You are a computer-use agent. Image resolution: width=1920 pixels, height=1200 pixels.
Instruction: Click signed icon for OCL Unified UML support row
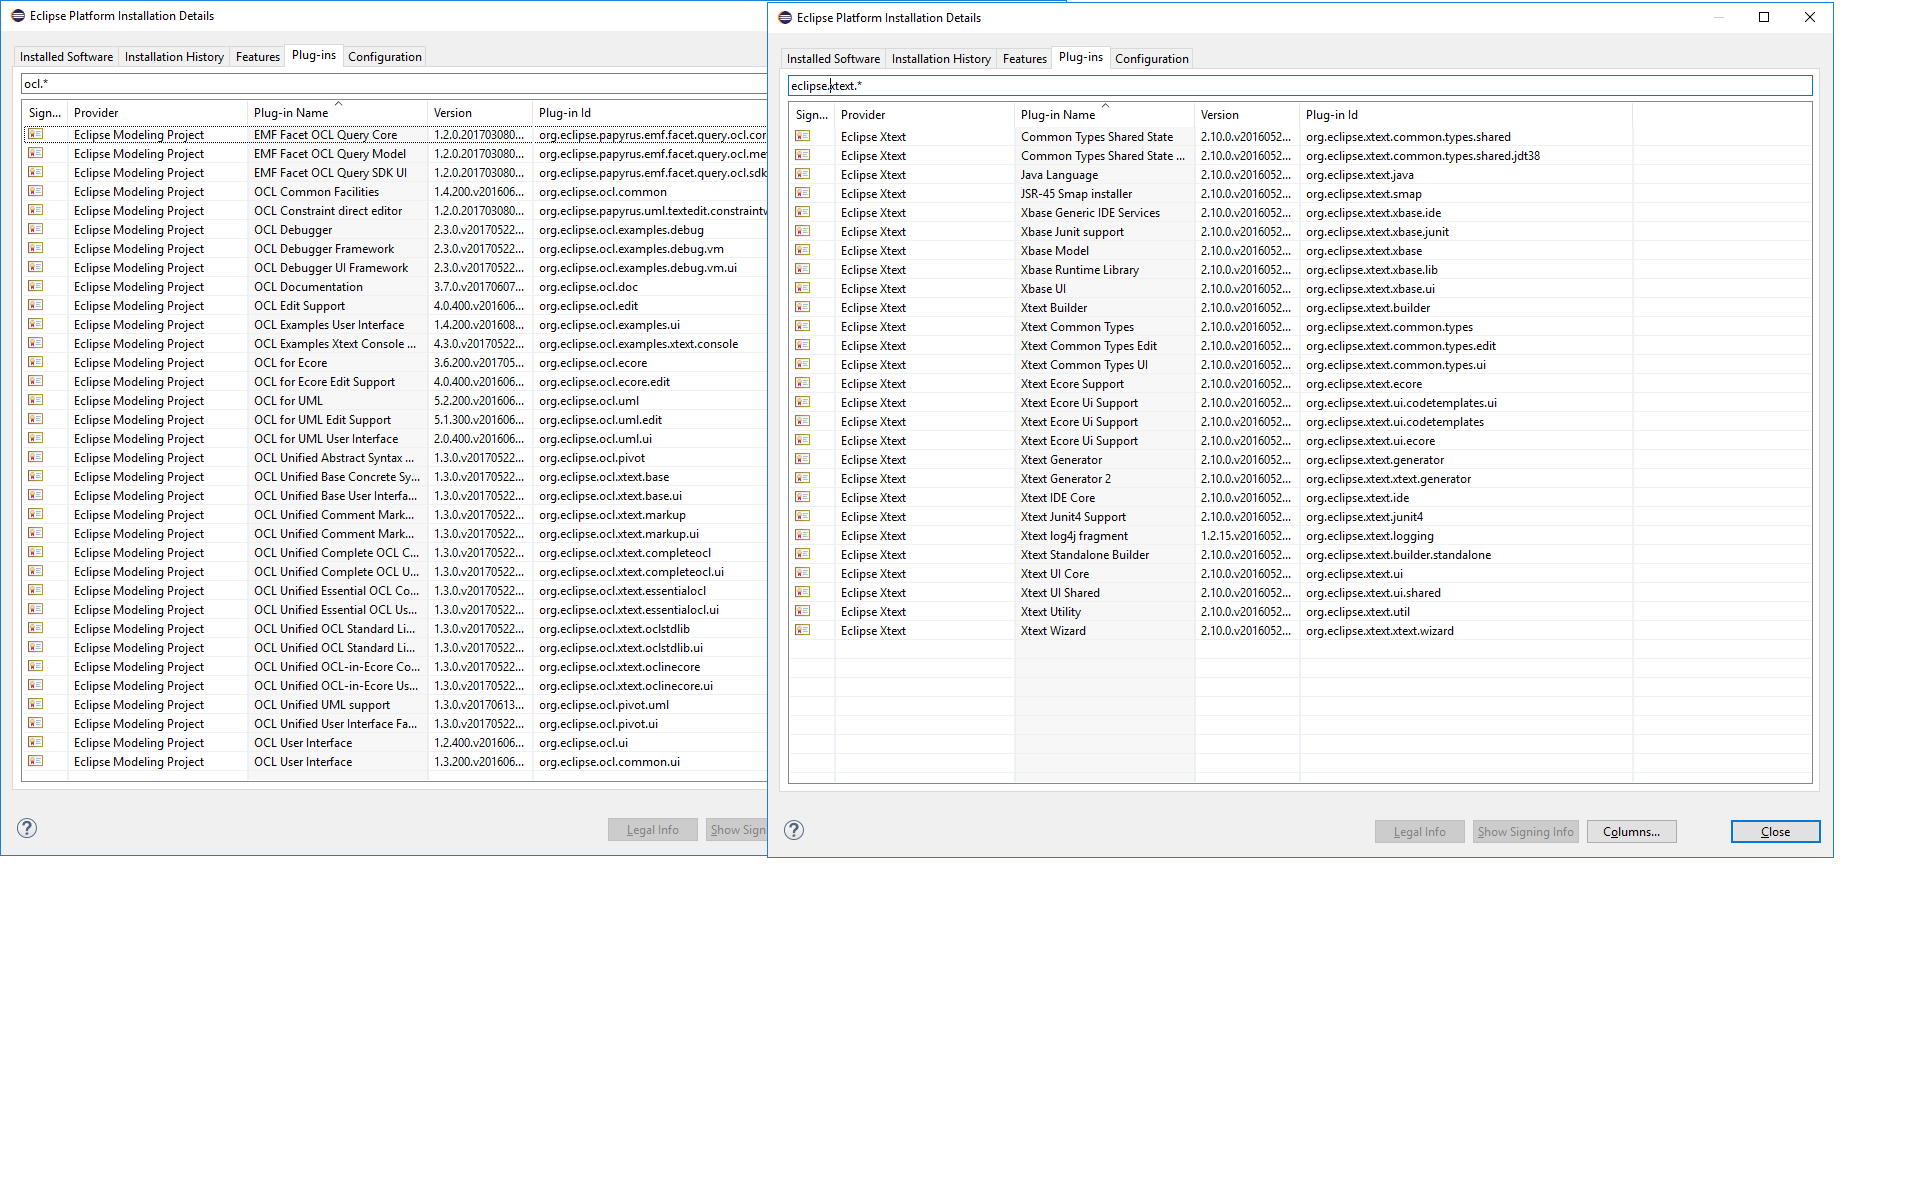pos(35,704)
